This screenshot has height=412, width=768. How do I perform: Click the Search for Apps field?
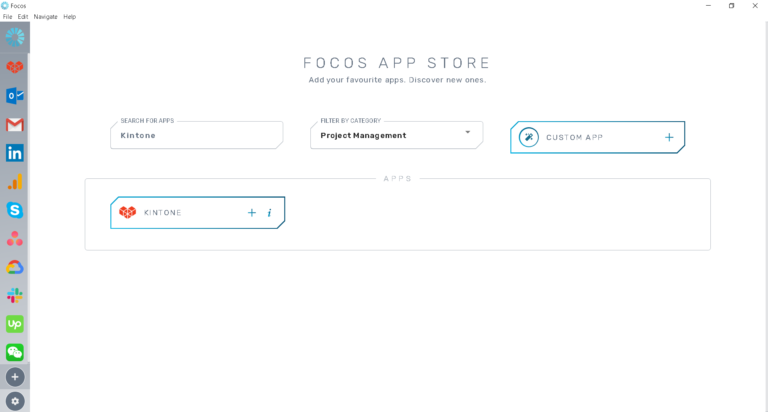click(196, 135)
